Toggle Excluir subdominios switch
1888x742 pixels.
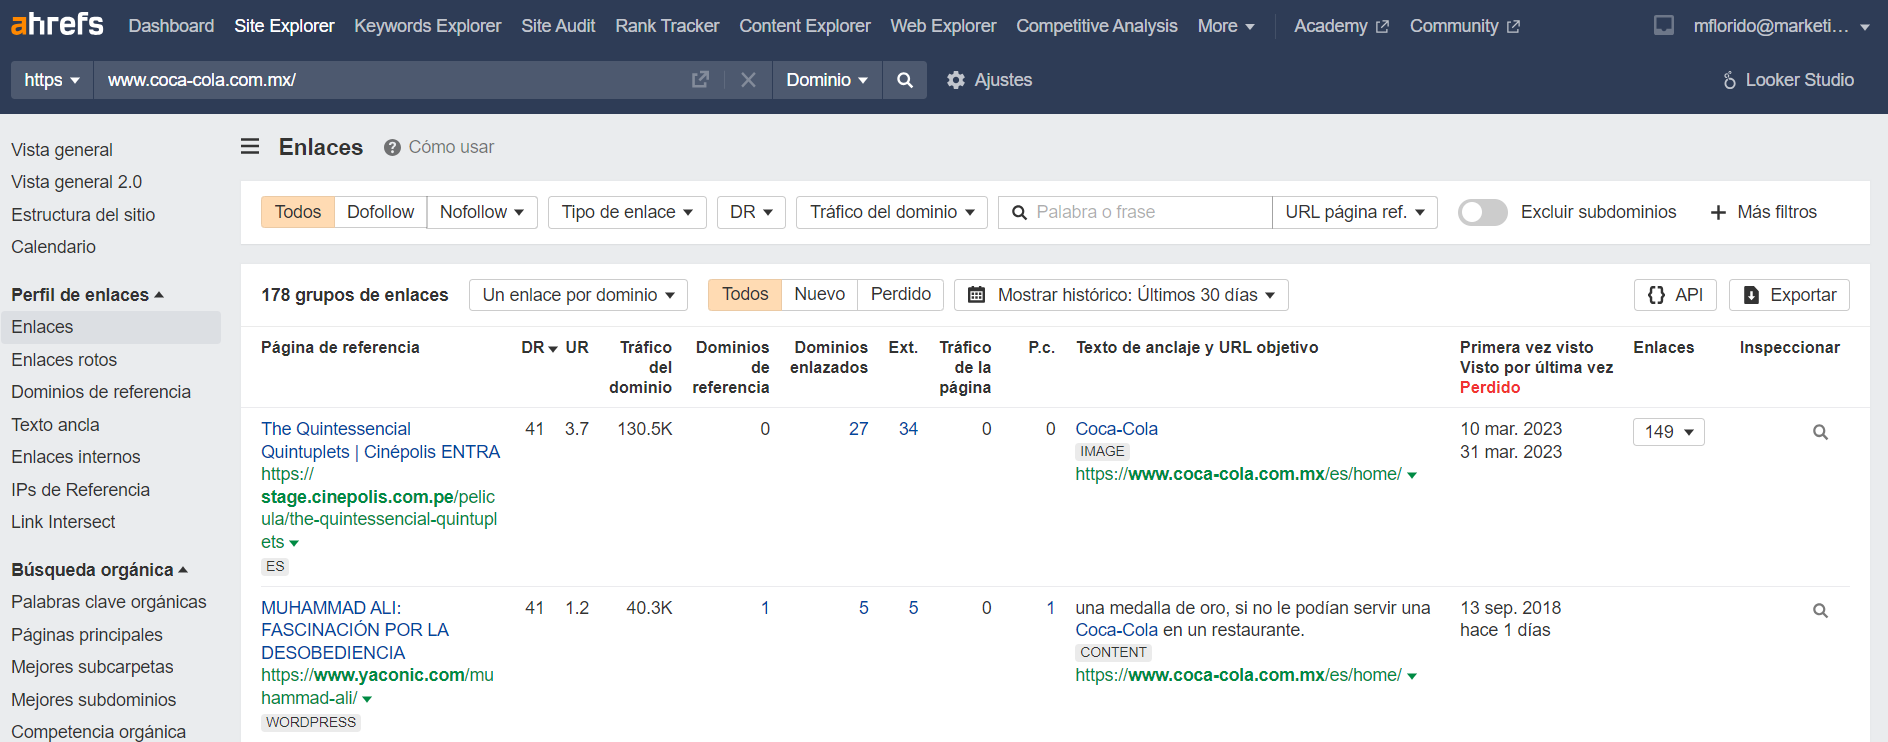(x=1482, y=212)
